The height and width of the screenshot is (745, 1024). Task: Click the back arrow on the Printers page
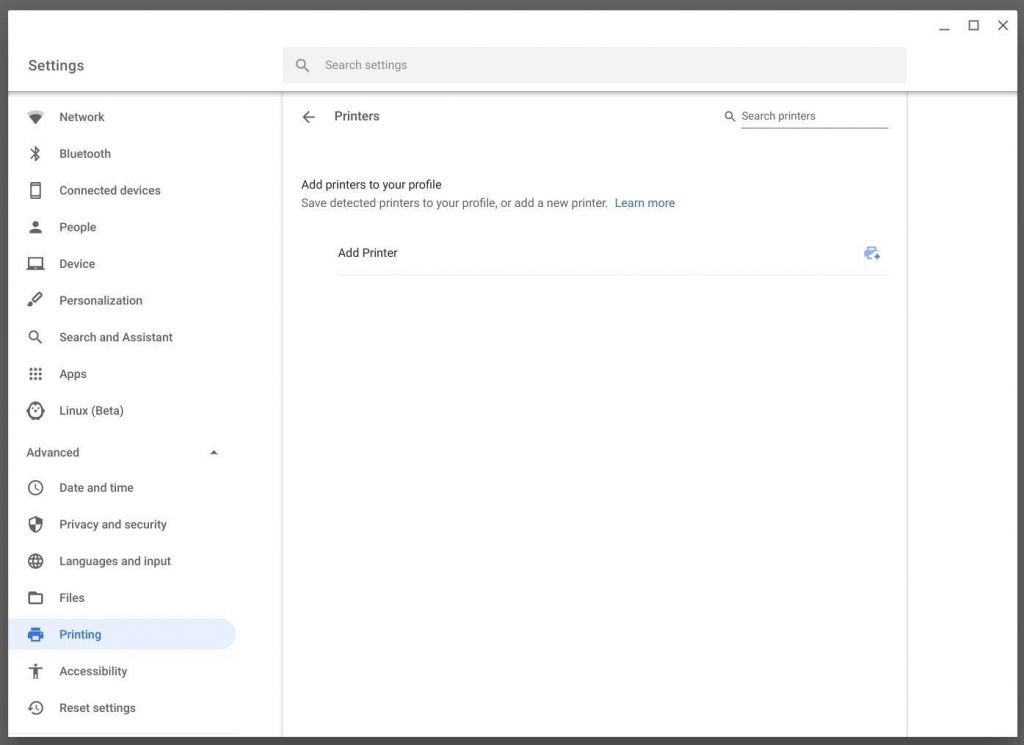click(309, 116)
